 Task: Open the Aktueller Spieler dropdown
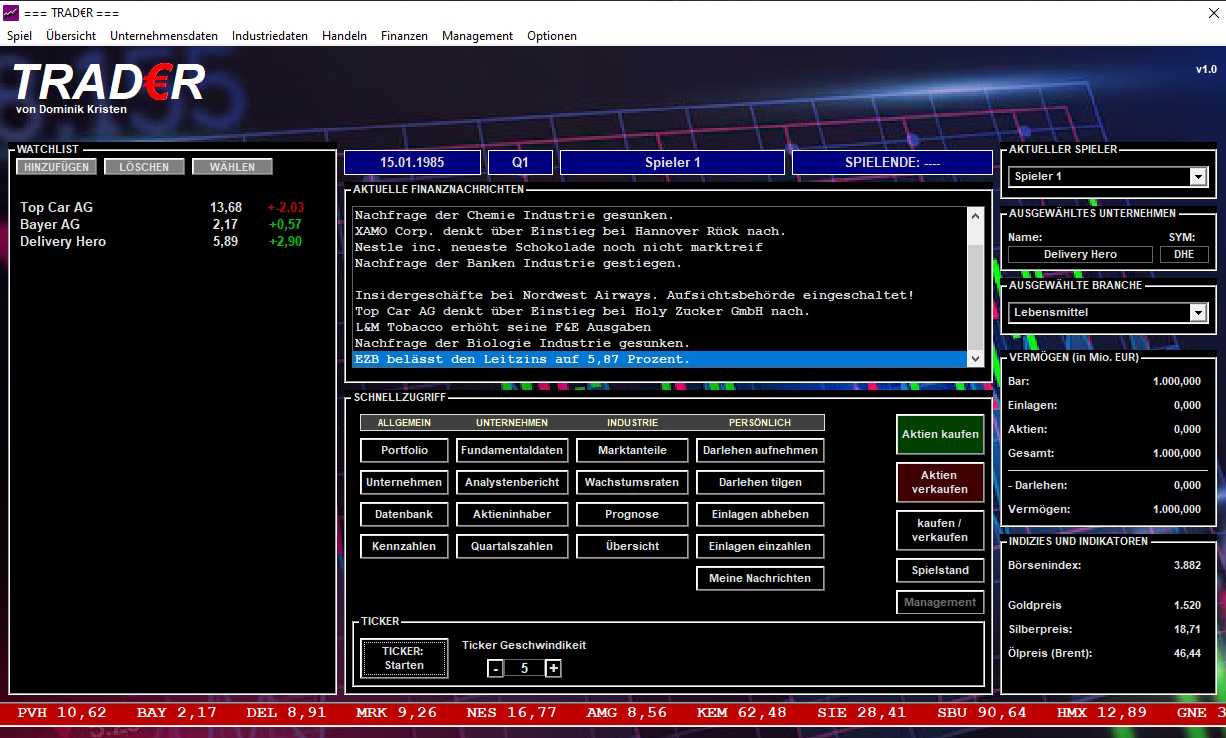pyautogui.click(x=1198, y=177)
